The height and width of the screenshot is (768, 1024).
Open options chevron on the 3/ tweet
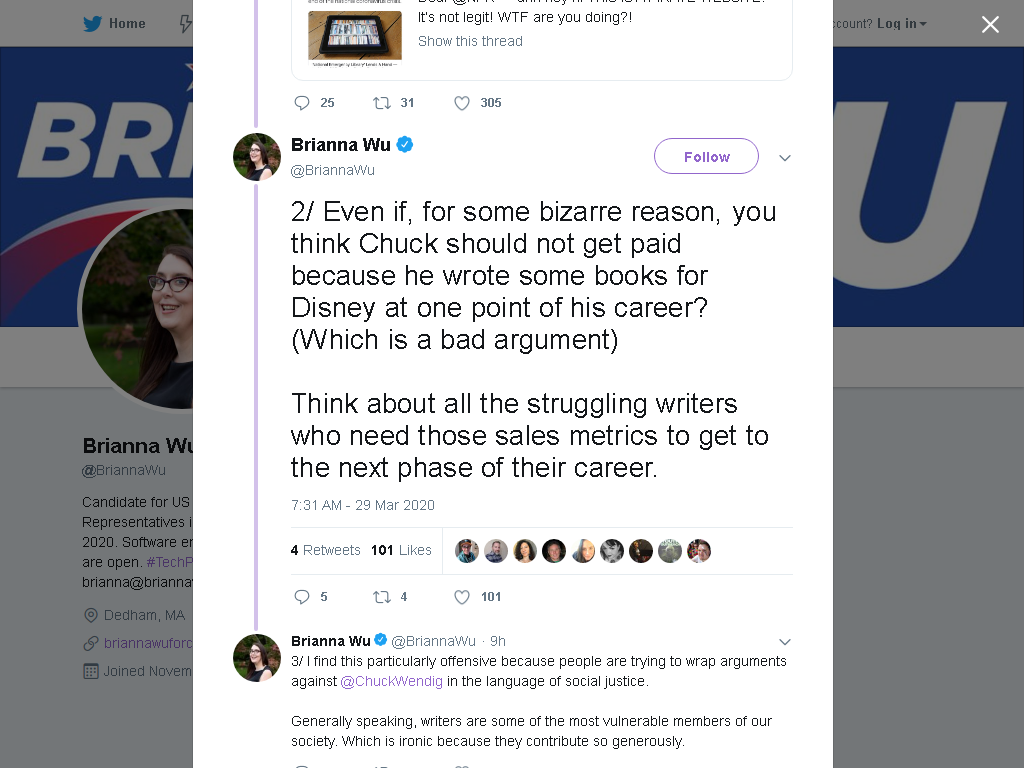coord(785,641)
